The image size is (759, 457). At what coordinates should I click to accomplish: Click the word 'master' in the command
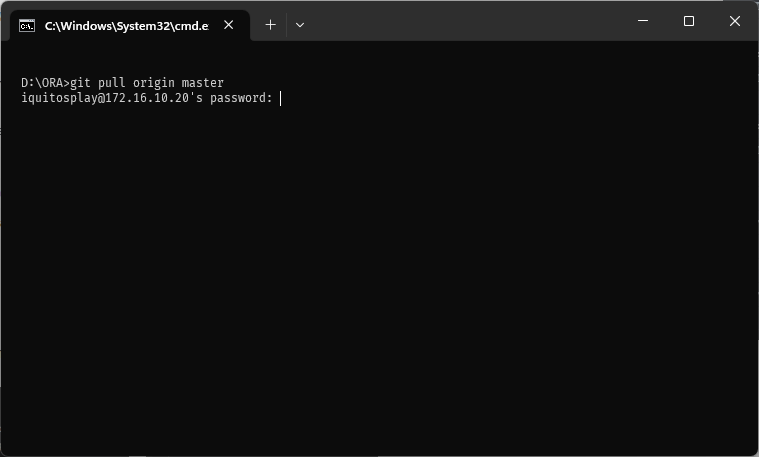pos(202,83)
